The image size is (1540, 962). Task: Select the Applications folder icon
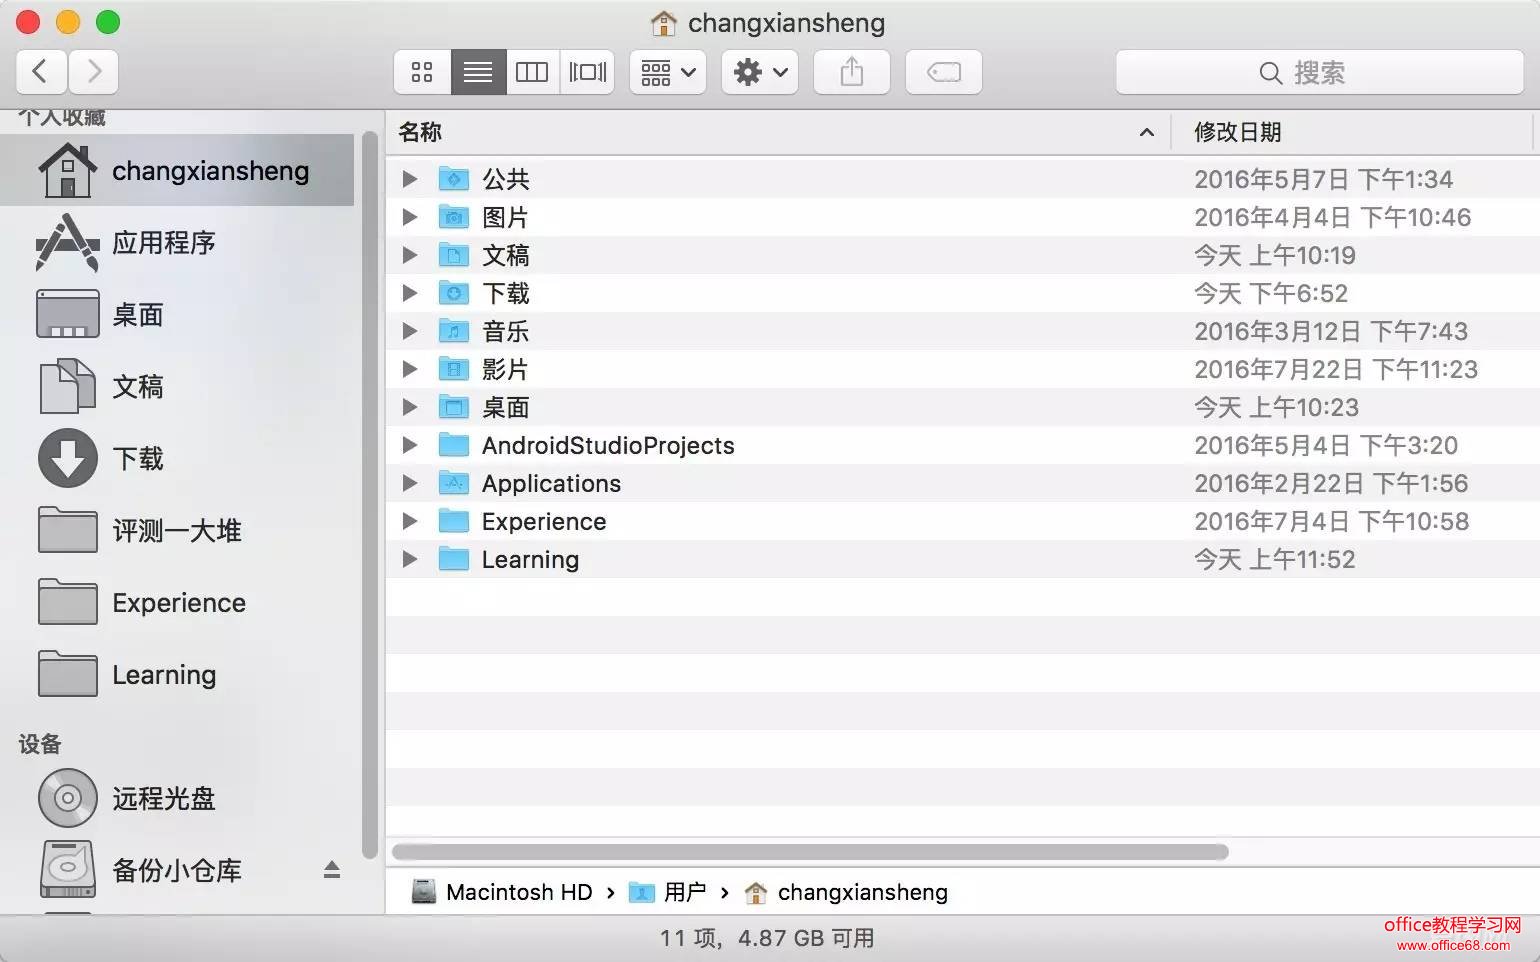(x=454, y=483)
